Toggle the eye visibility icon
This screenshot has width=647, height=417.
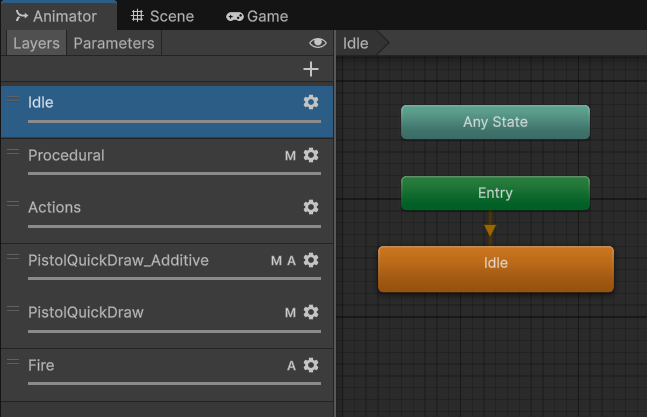(318, 43)
